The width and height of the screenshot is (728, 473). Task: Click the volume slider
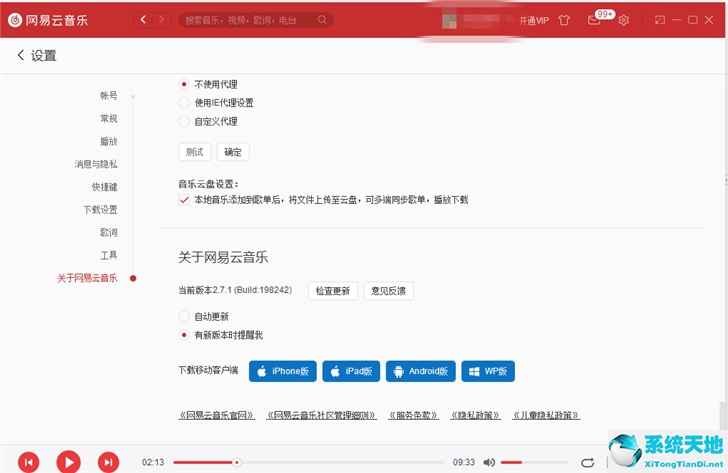(x=534, y=462)
